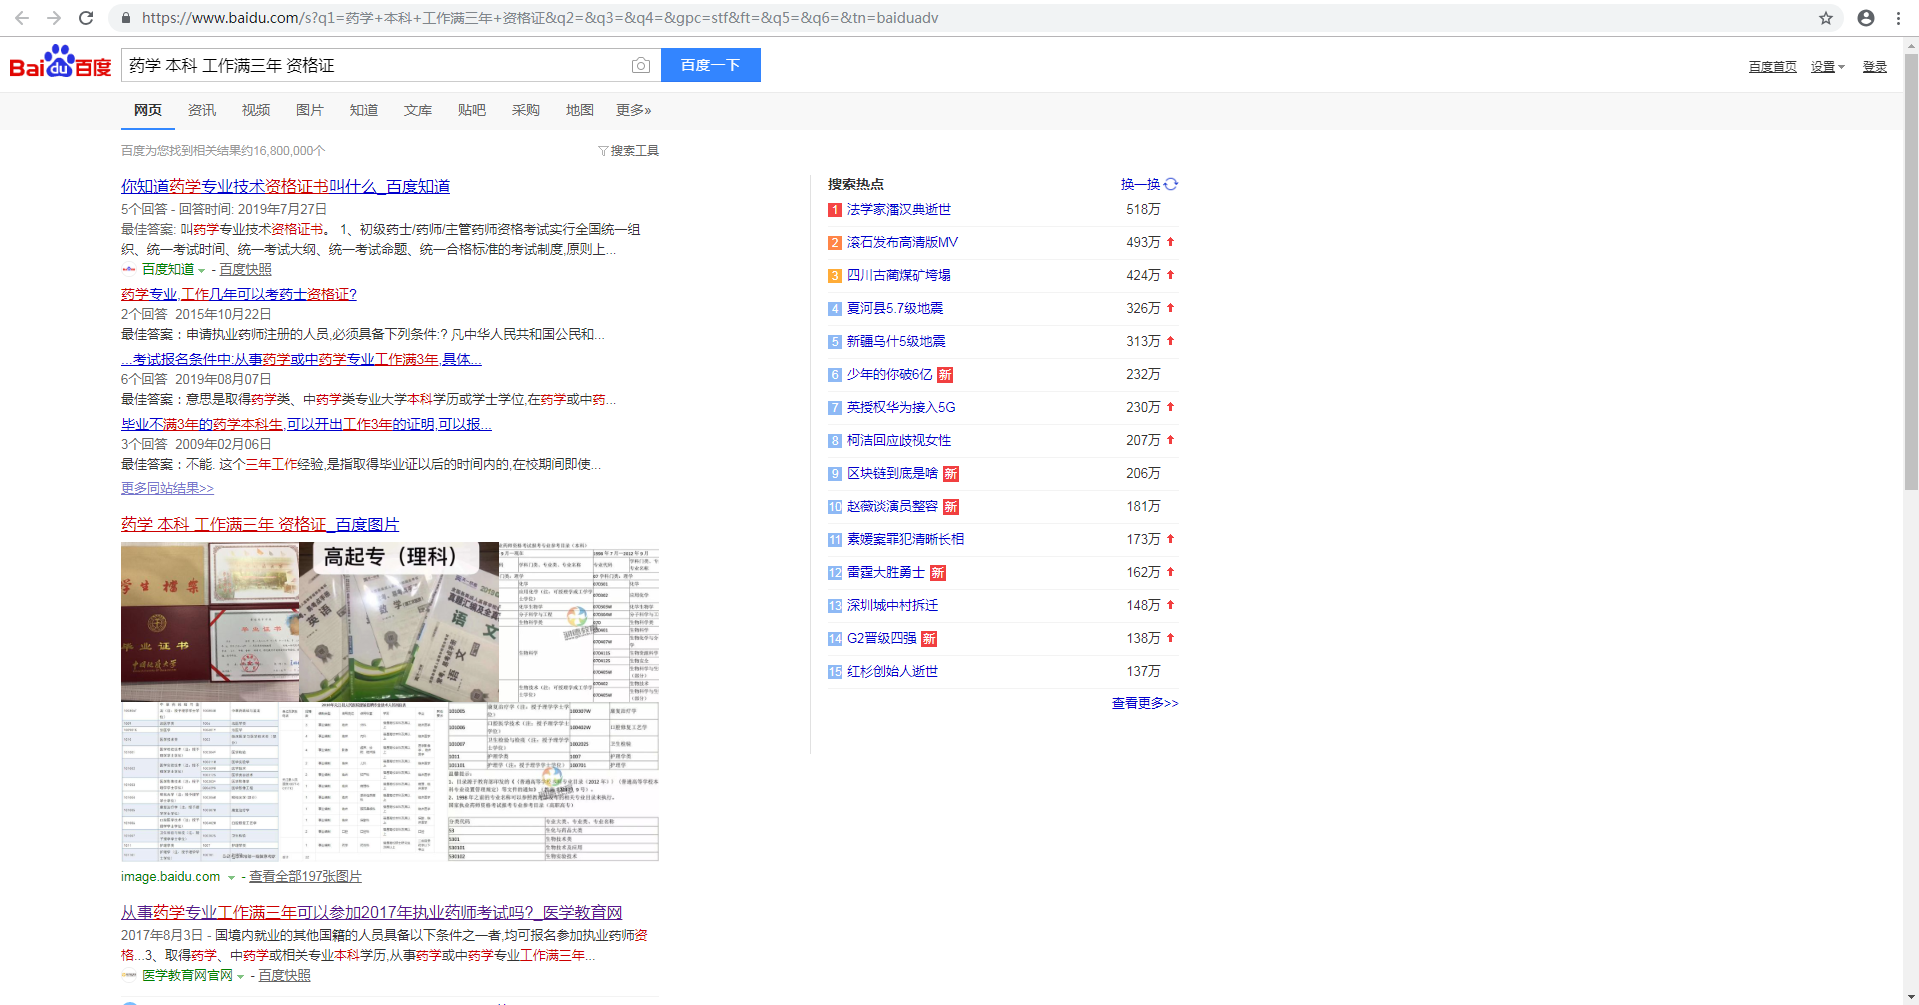
Task: Expand the 医学教育网官网 dropdown arrow
Action: [240, 977]
